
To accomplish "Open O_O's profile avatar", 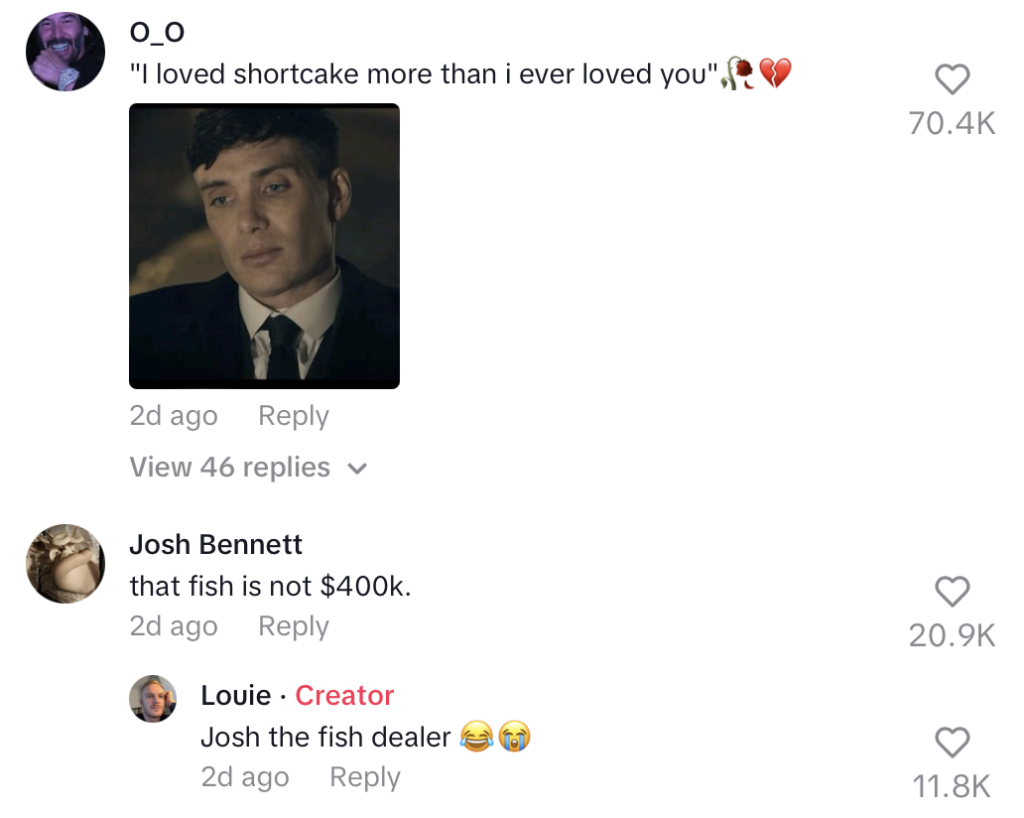I will pos(65,52).
